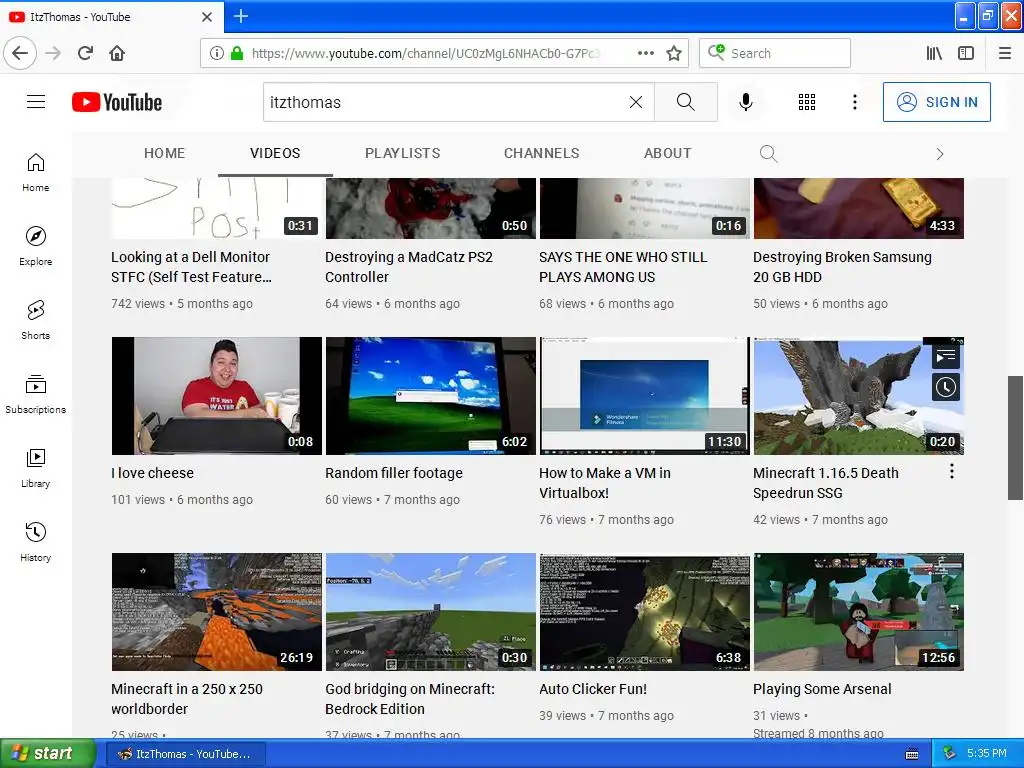The height and width of the screenshot is (768, 1024).
Task: Switch to the CHANNELS tab
Action: (x=541, y=153)
